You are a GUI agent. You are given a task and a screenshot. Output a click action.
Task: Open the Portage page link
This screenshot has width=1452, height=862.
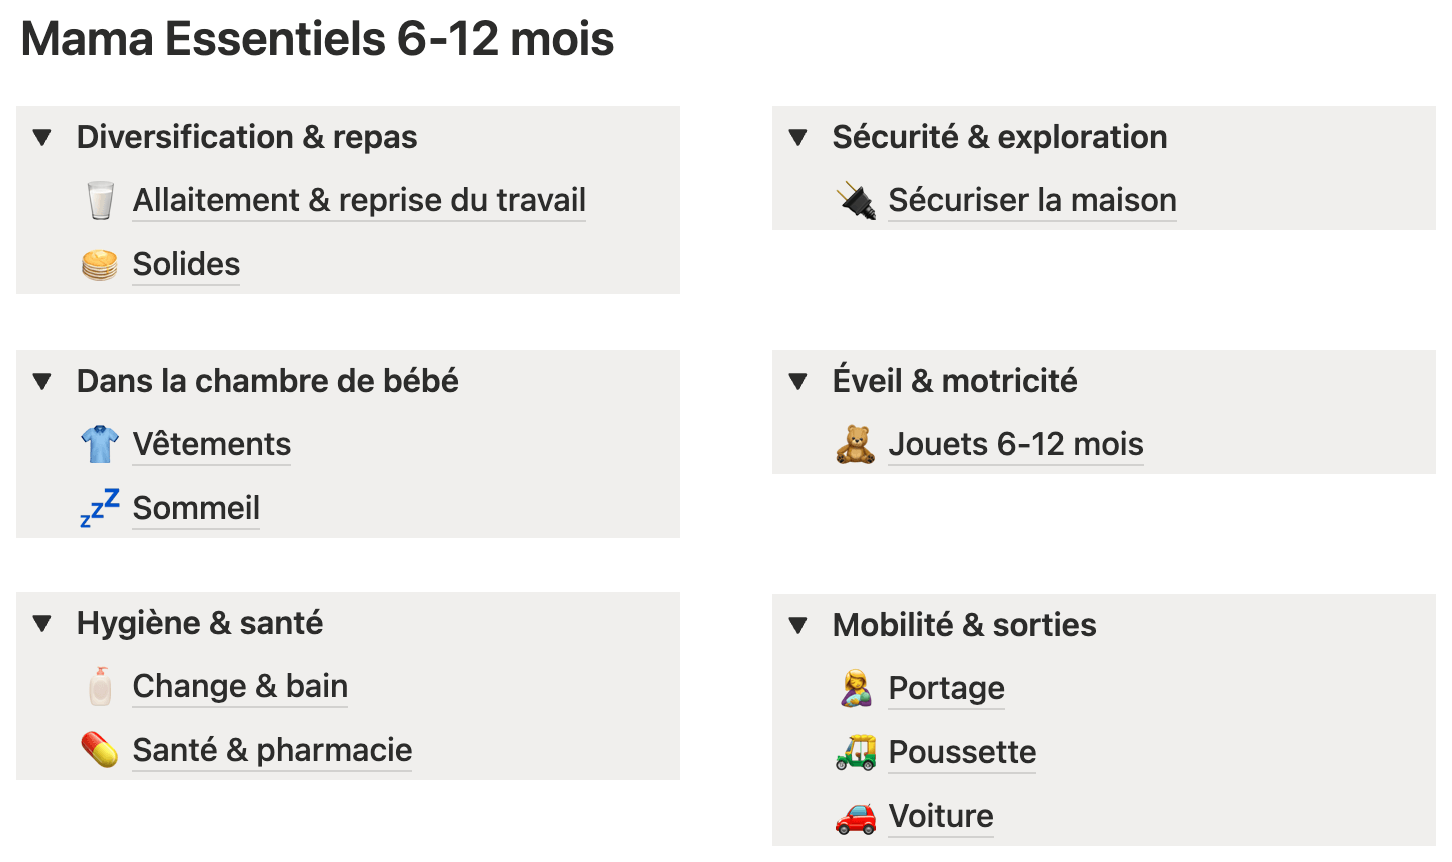pos(946,689)
